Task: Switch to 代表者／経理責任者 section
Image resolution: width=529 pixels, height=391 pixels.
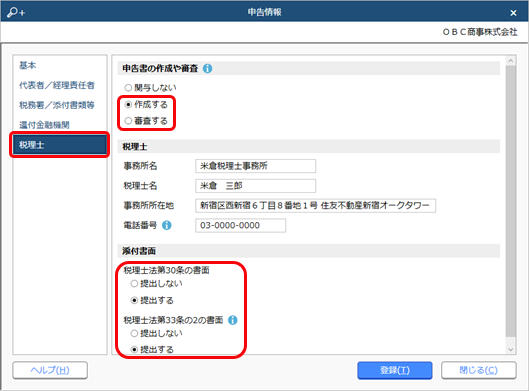Action: point(60,85)
